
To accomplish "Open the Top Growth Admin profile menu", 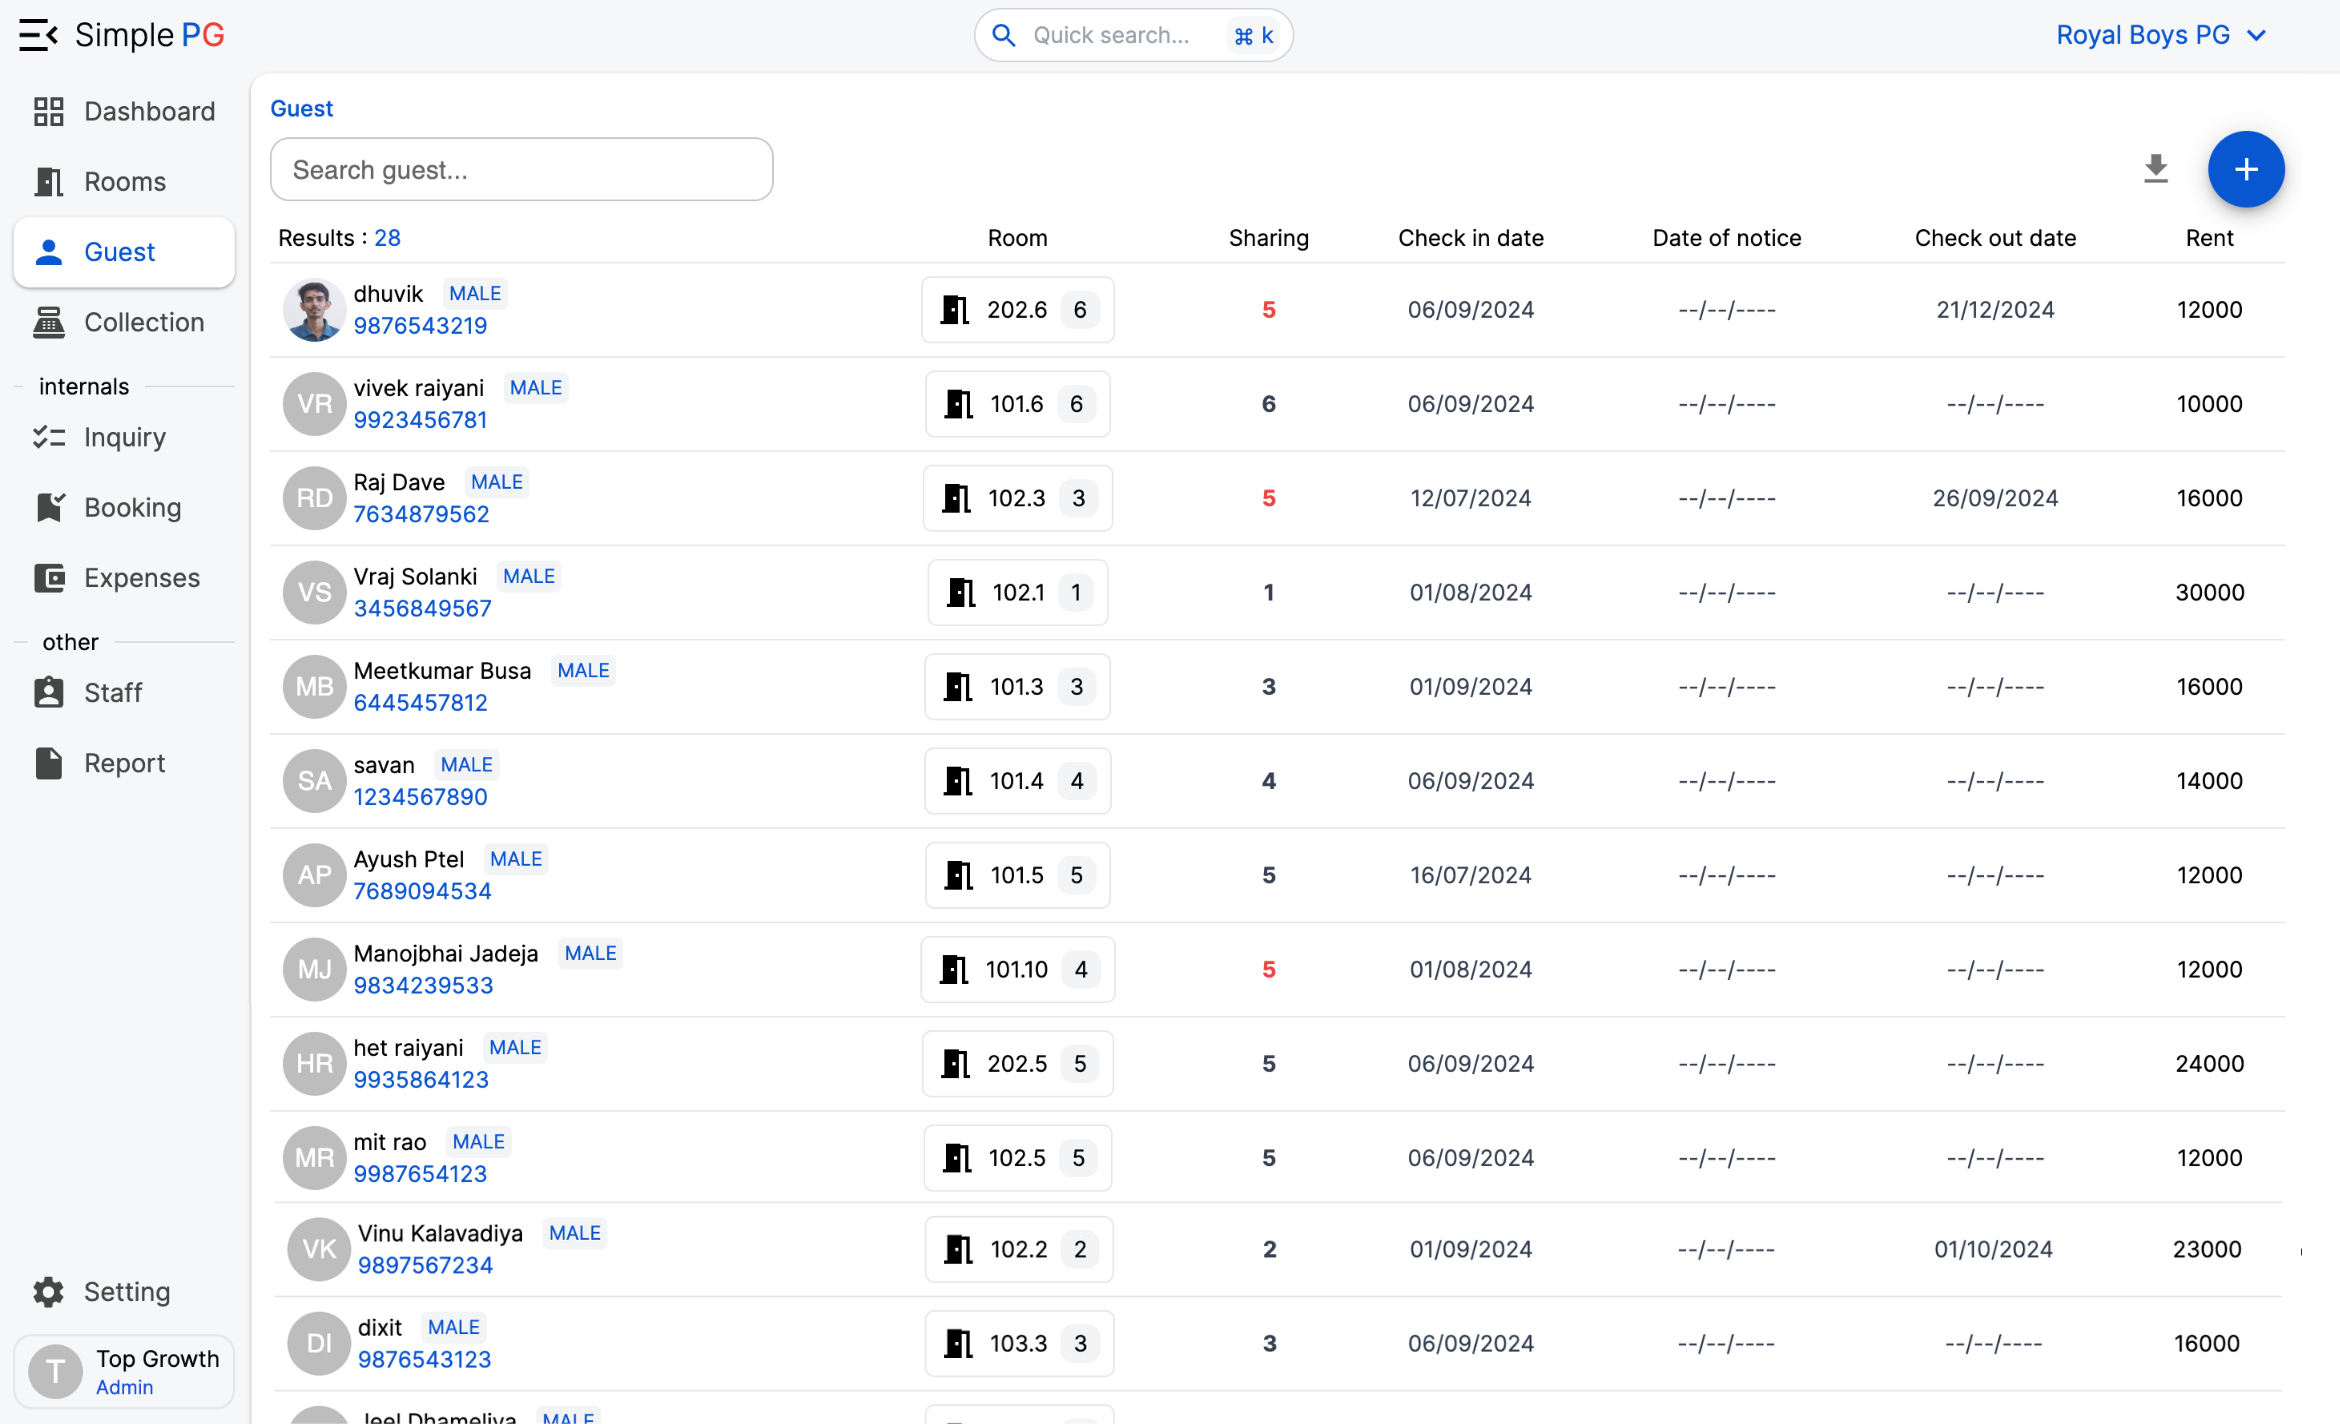I will (124, 1371).
